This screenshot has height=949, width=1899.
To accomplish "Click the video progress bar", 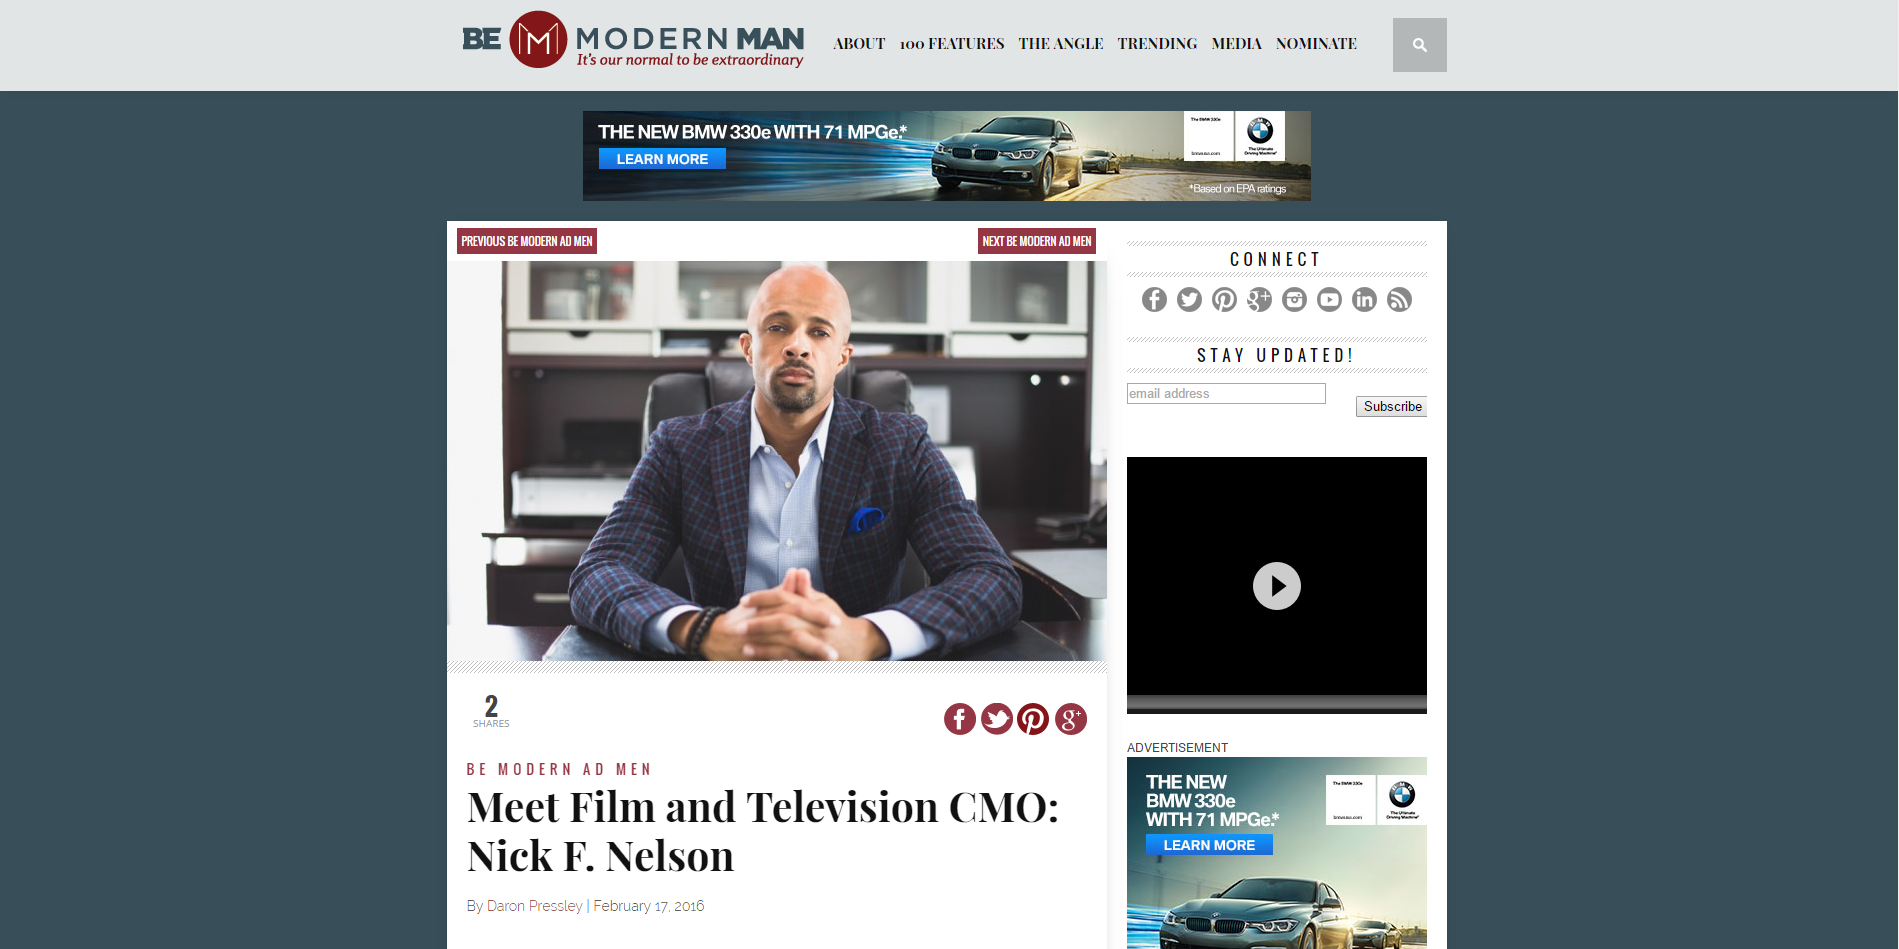I will tap(1277, 703).
